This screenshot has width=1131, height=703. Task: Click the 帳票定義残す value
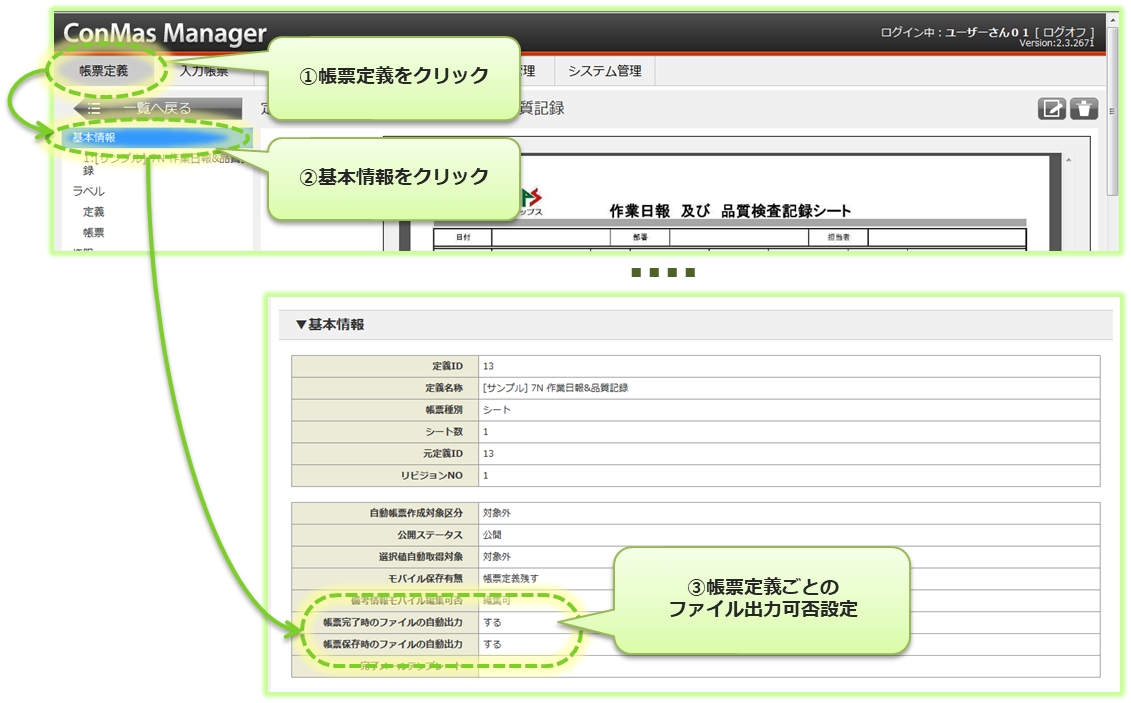[511, 578]
